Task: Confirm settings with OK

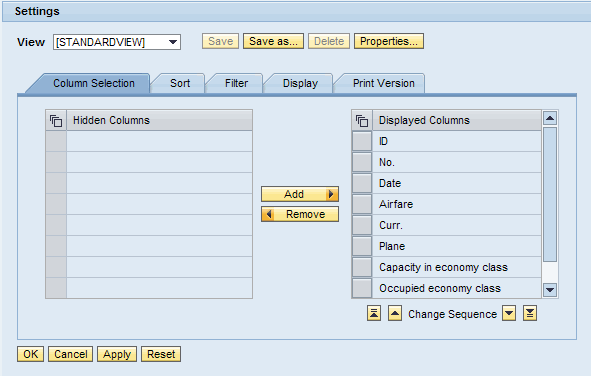Action: point(31,354)
